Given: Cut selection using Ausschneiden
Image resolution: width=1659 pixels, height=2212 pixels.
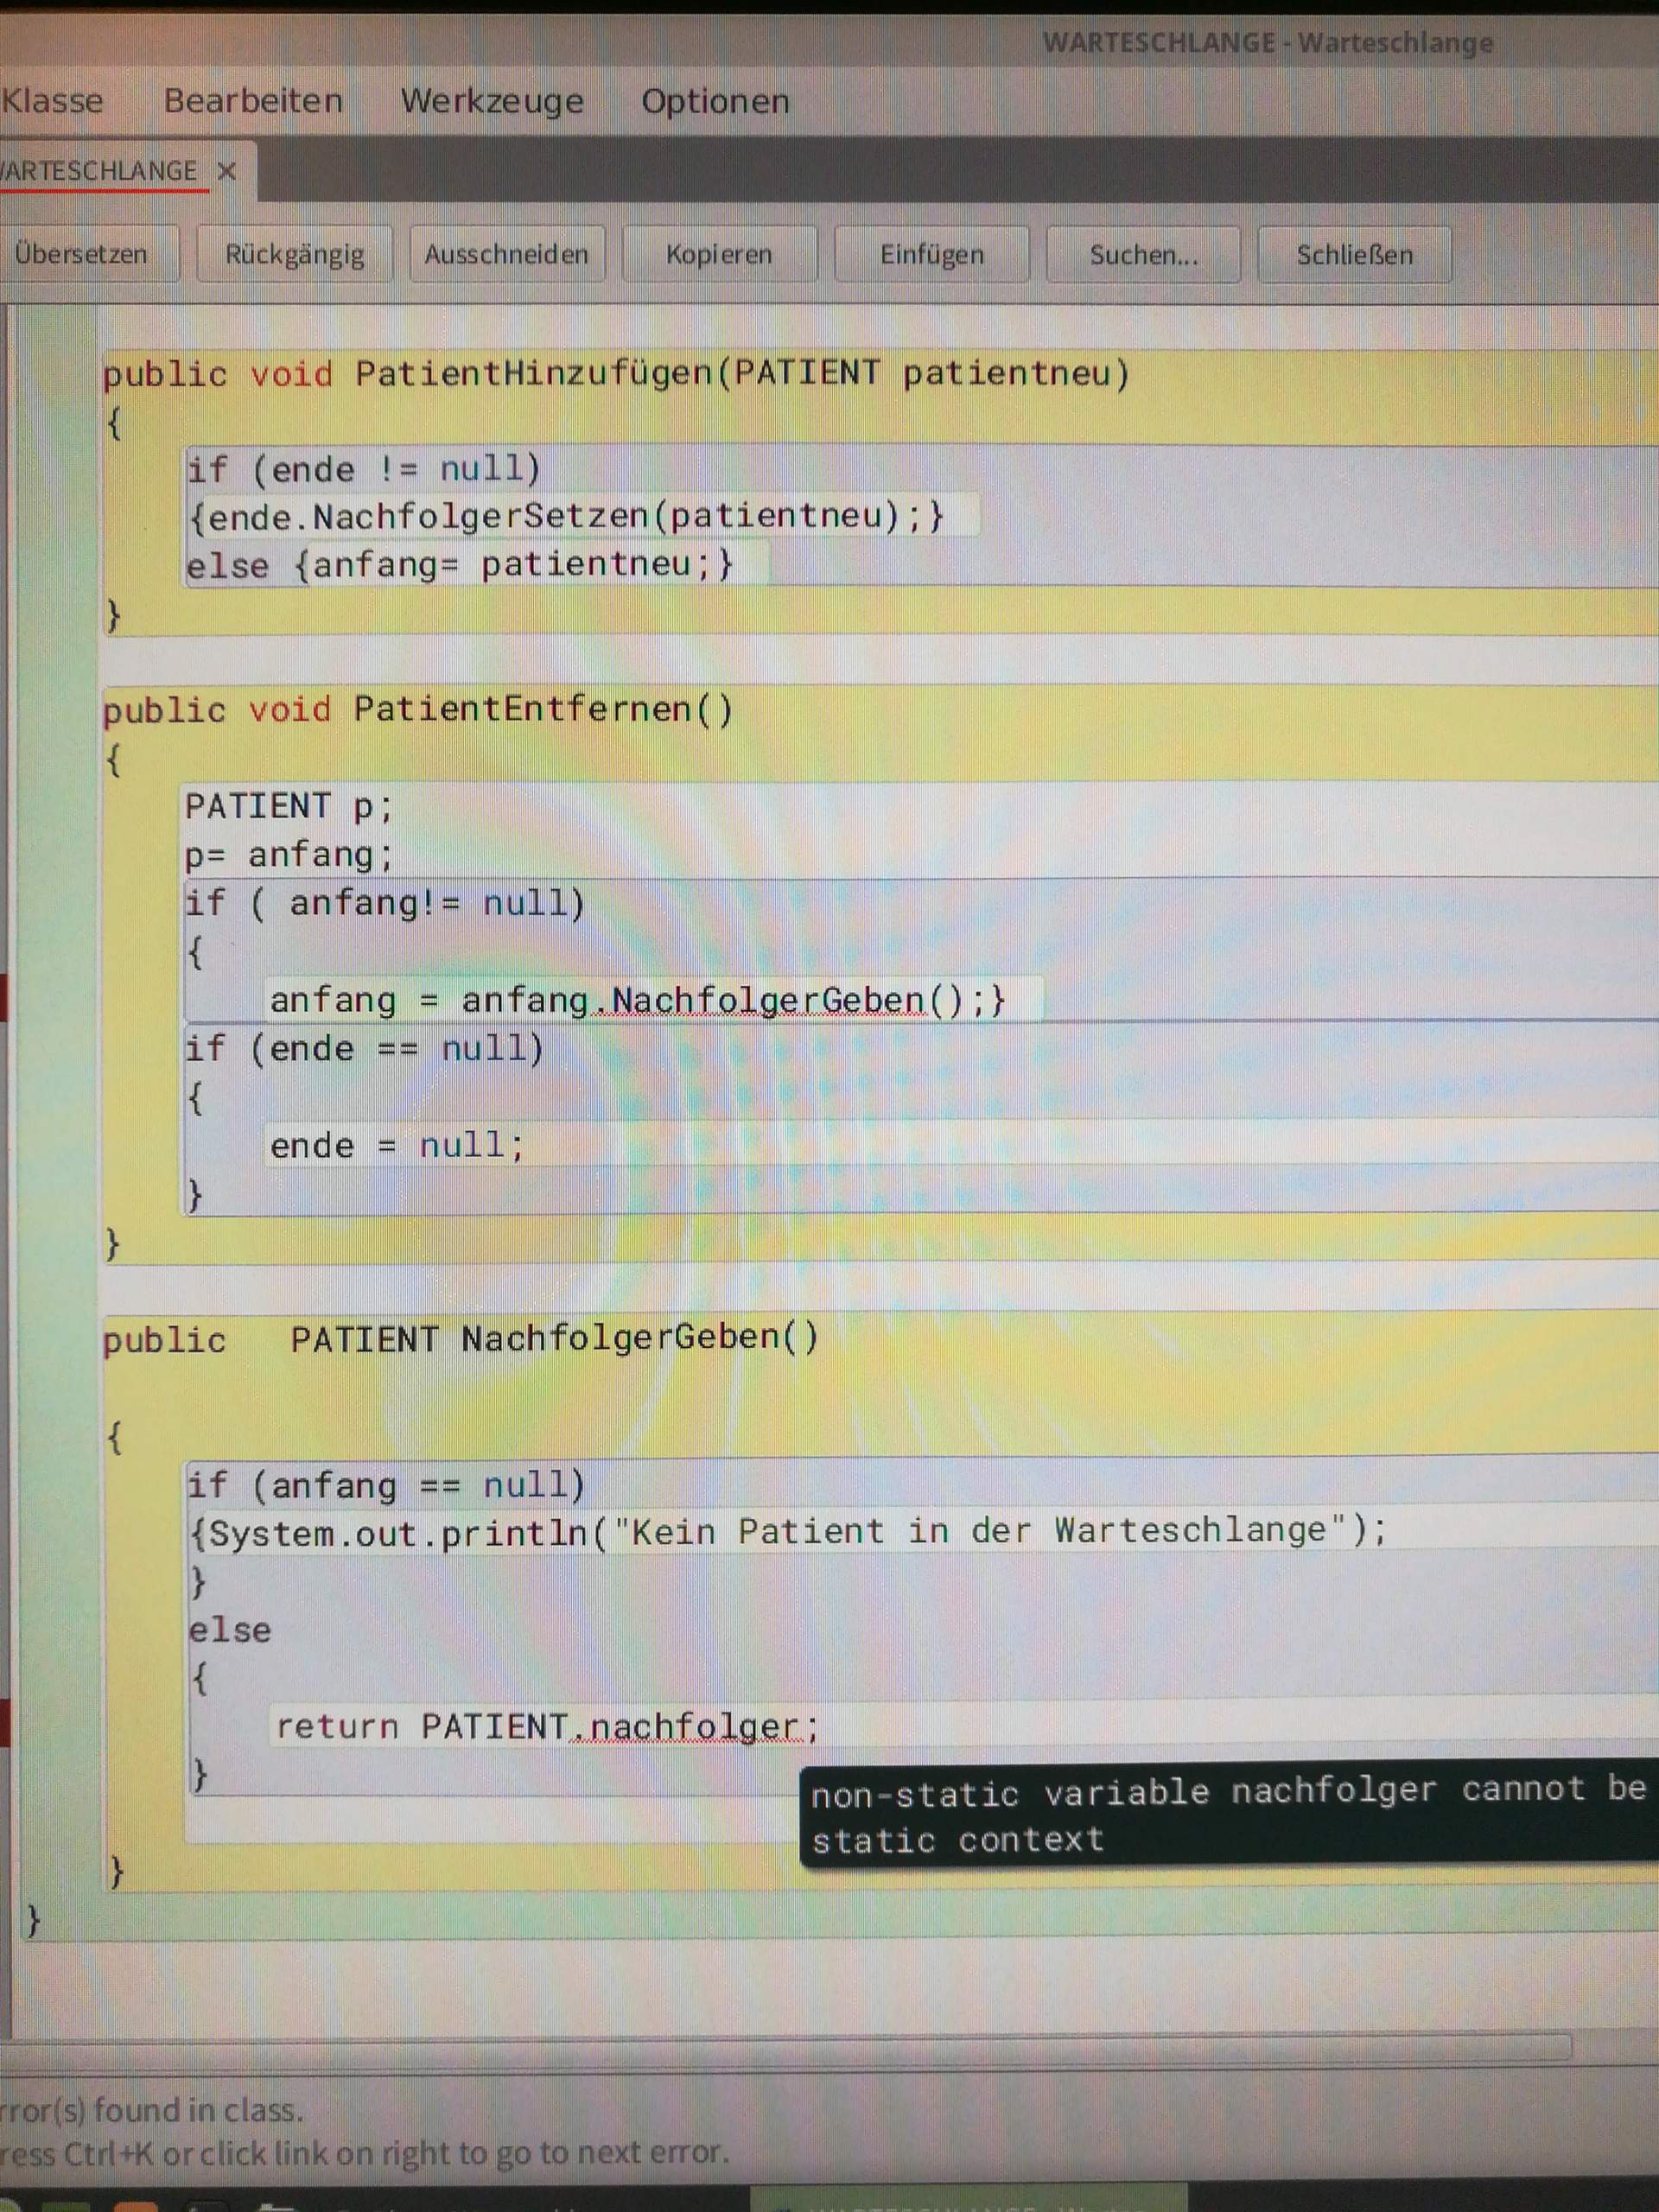Looking at the screenshot, I should point(507,254).
